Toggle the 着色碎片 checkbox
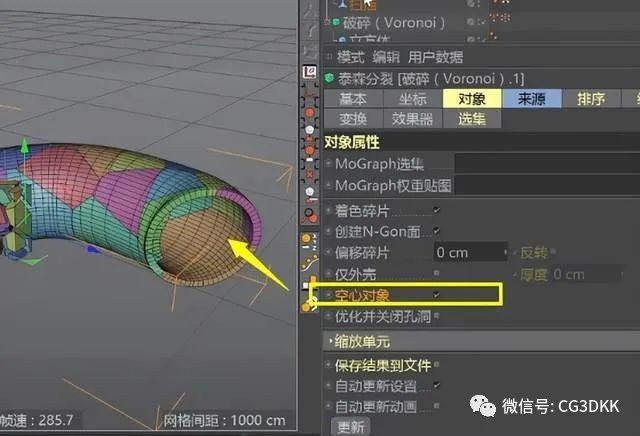Image resolution: width=640 pixels, height=436 pixels. click(436, 210)
